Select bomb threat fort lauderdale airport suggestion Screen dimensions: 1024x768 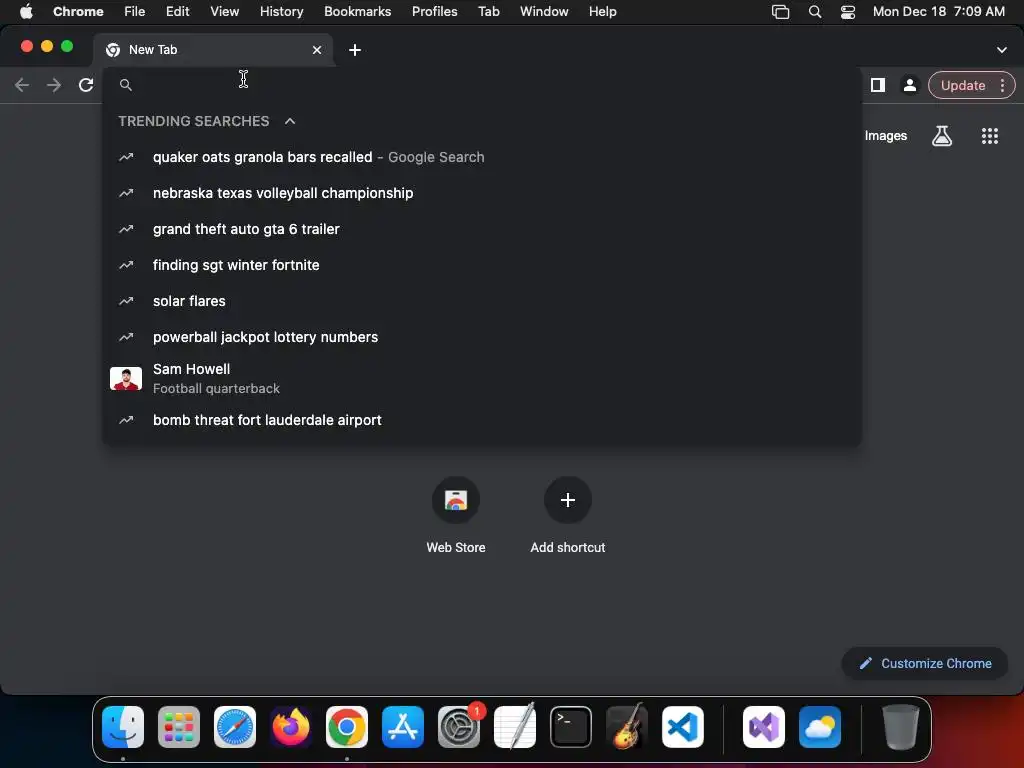[x=482, y=420]
